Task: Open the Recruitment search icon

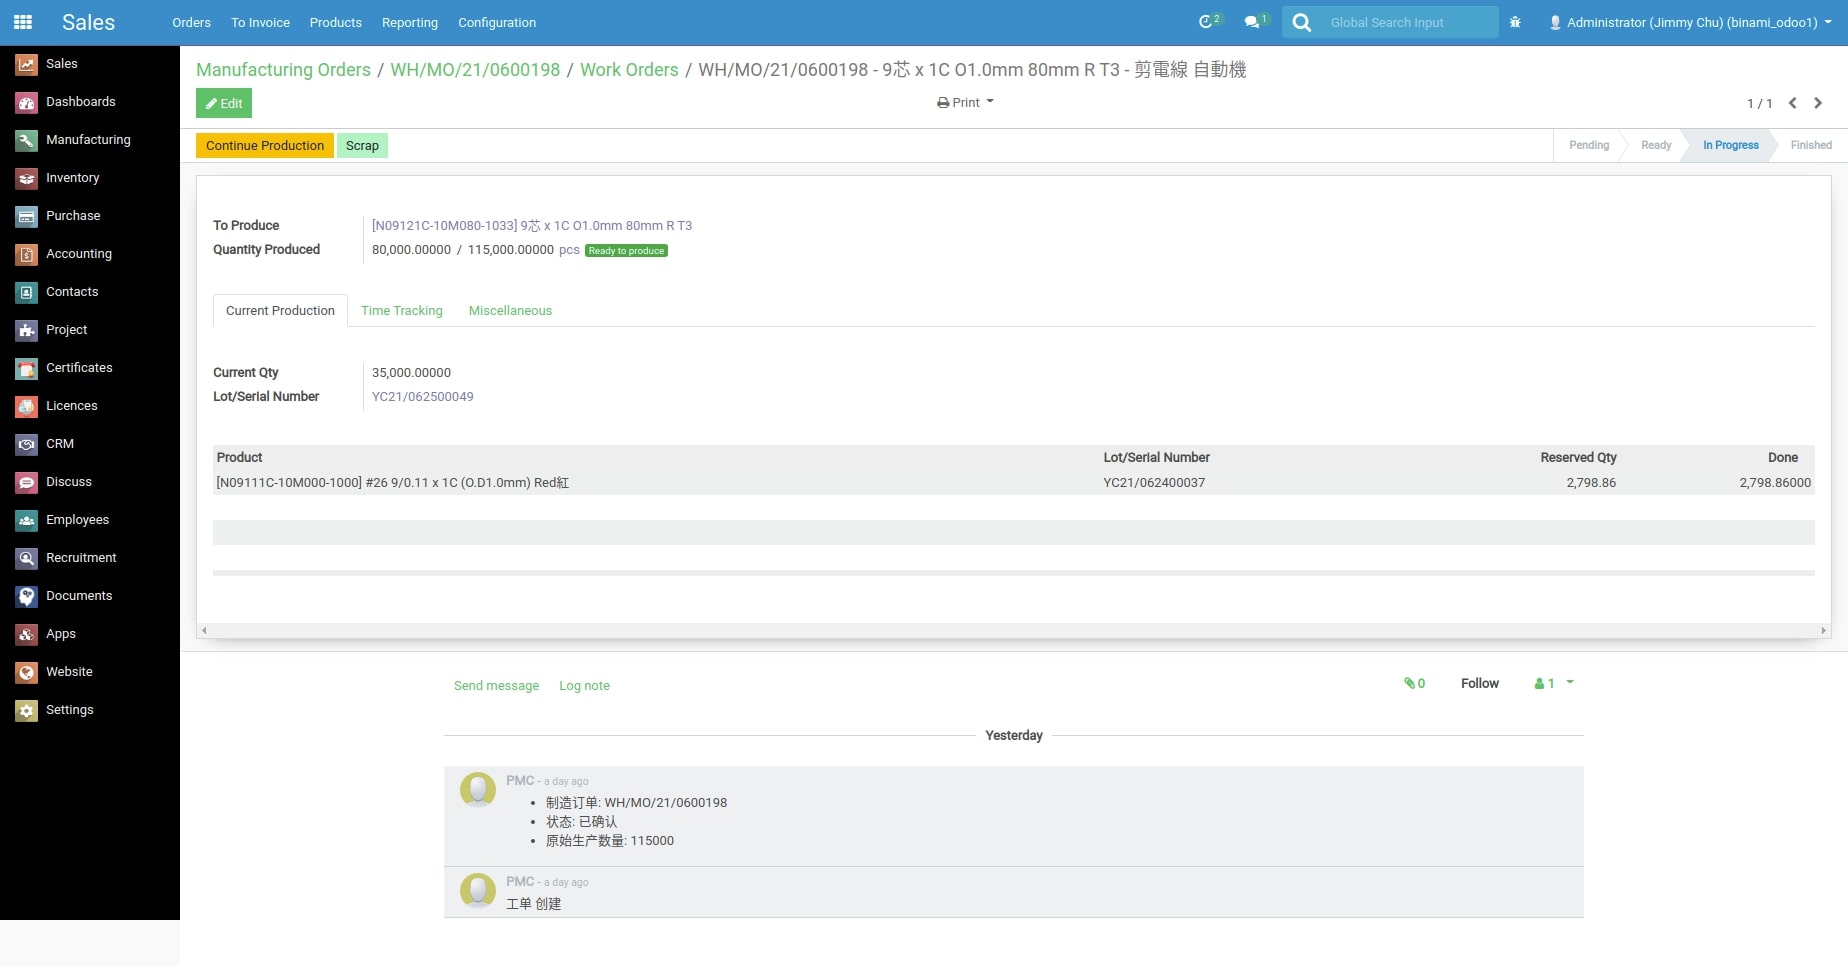Action: coord(27,558)
